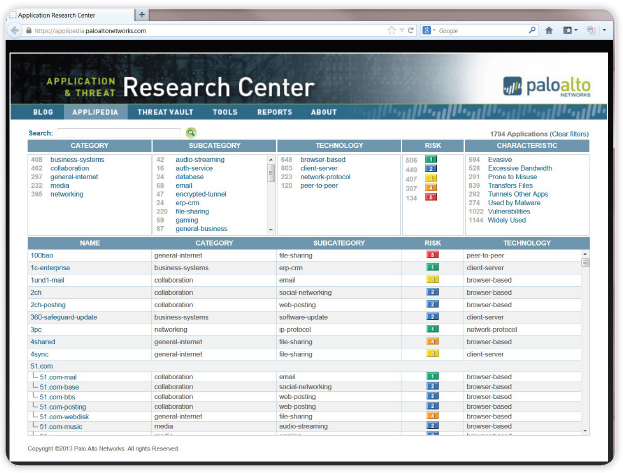Click the application table scroll down arrow
623x473 pixels.
click(x=585, y=431)
